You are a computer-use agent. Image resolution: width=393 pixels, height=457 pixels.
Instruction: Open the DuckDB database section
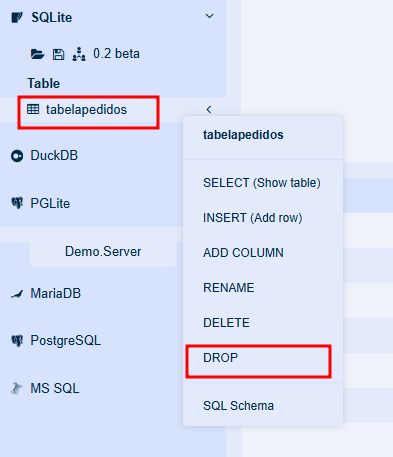[x=54, y=155]
